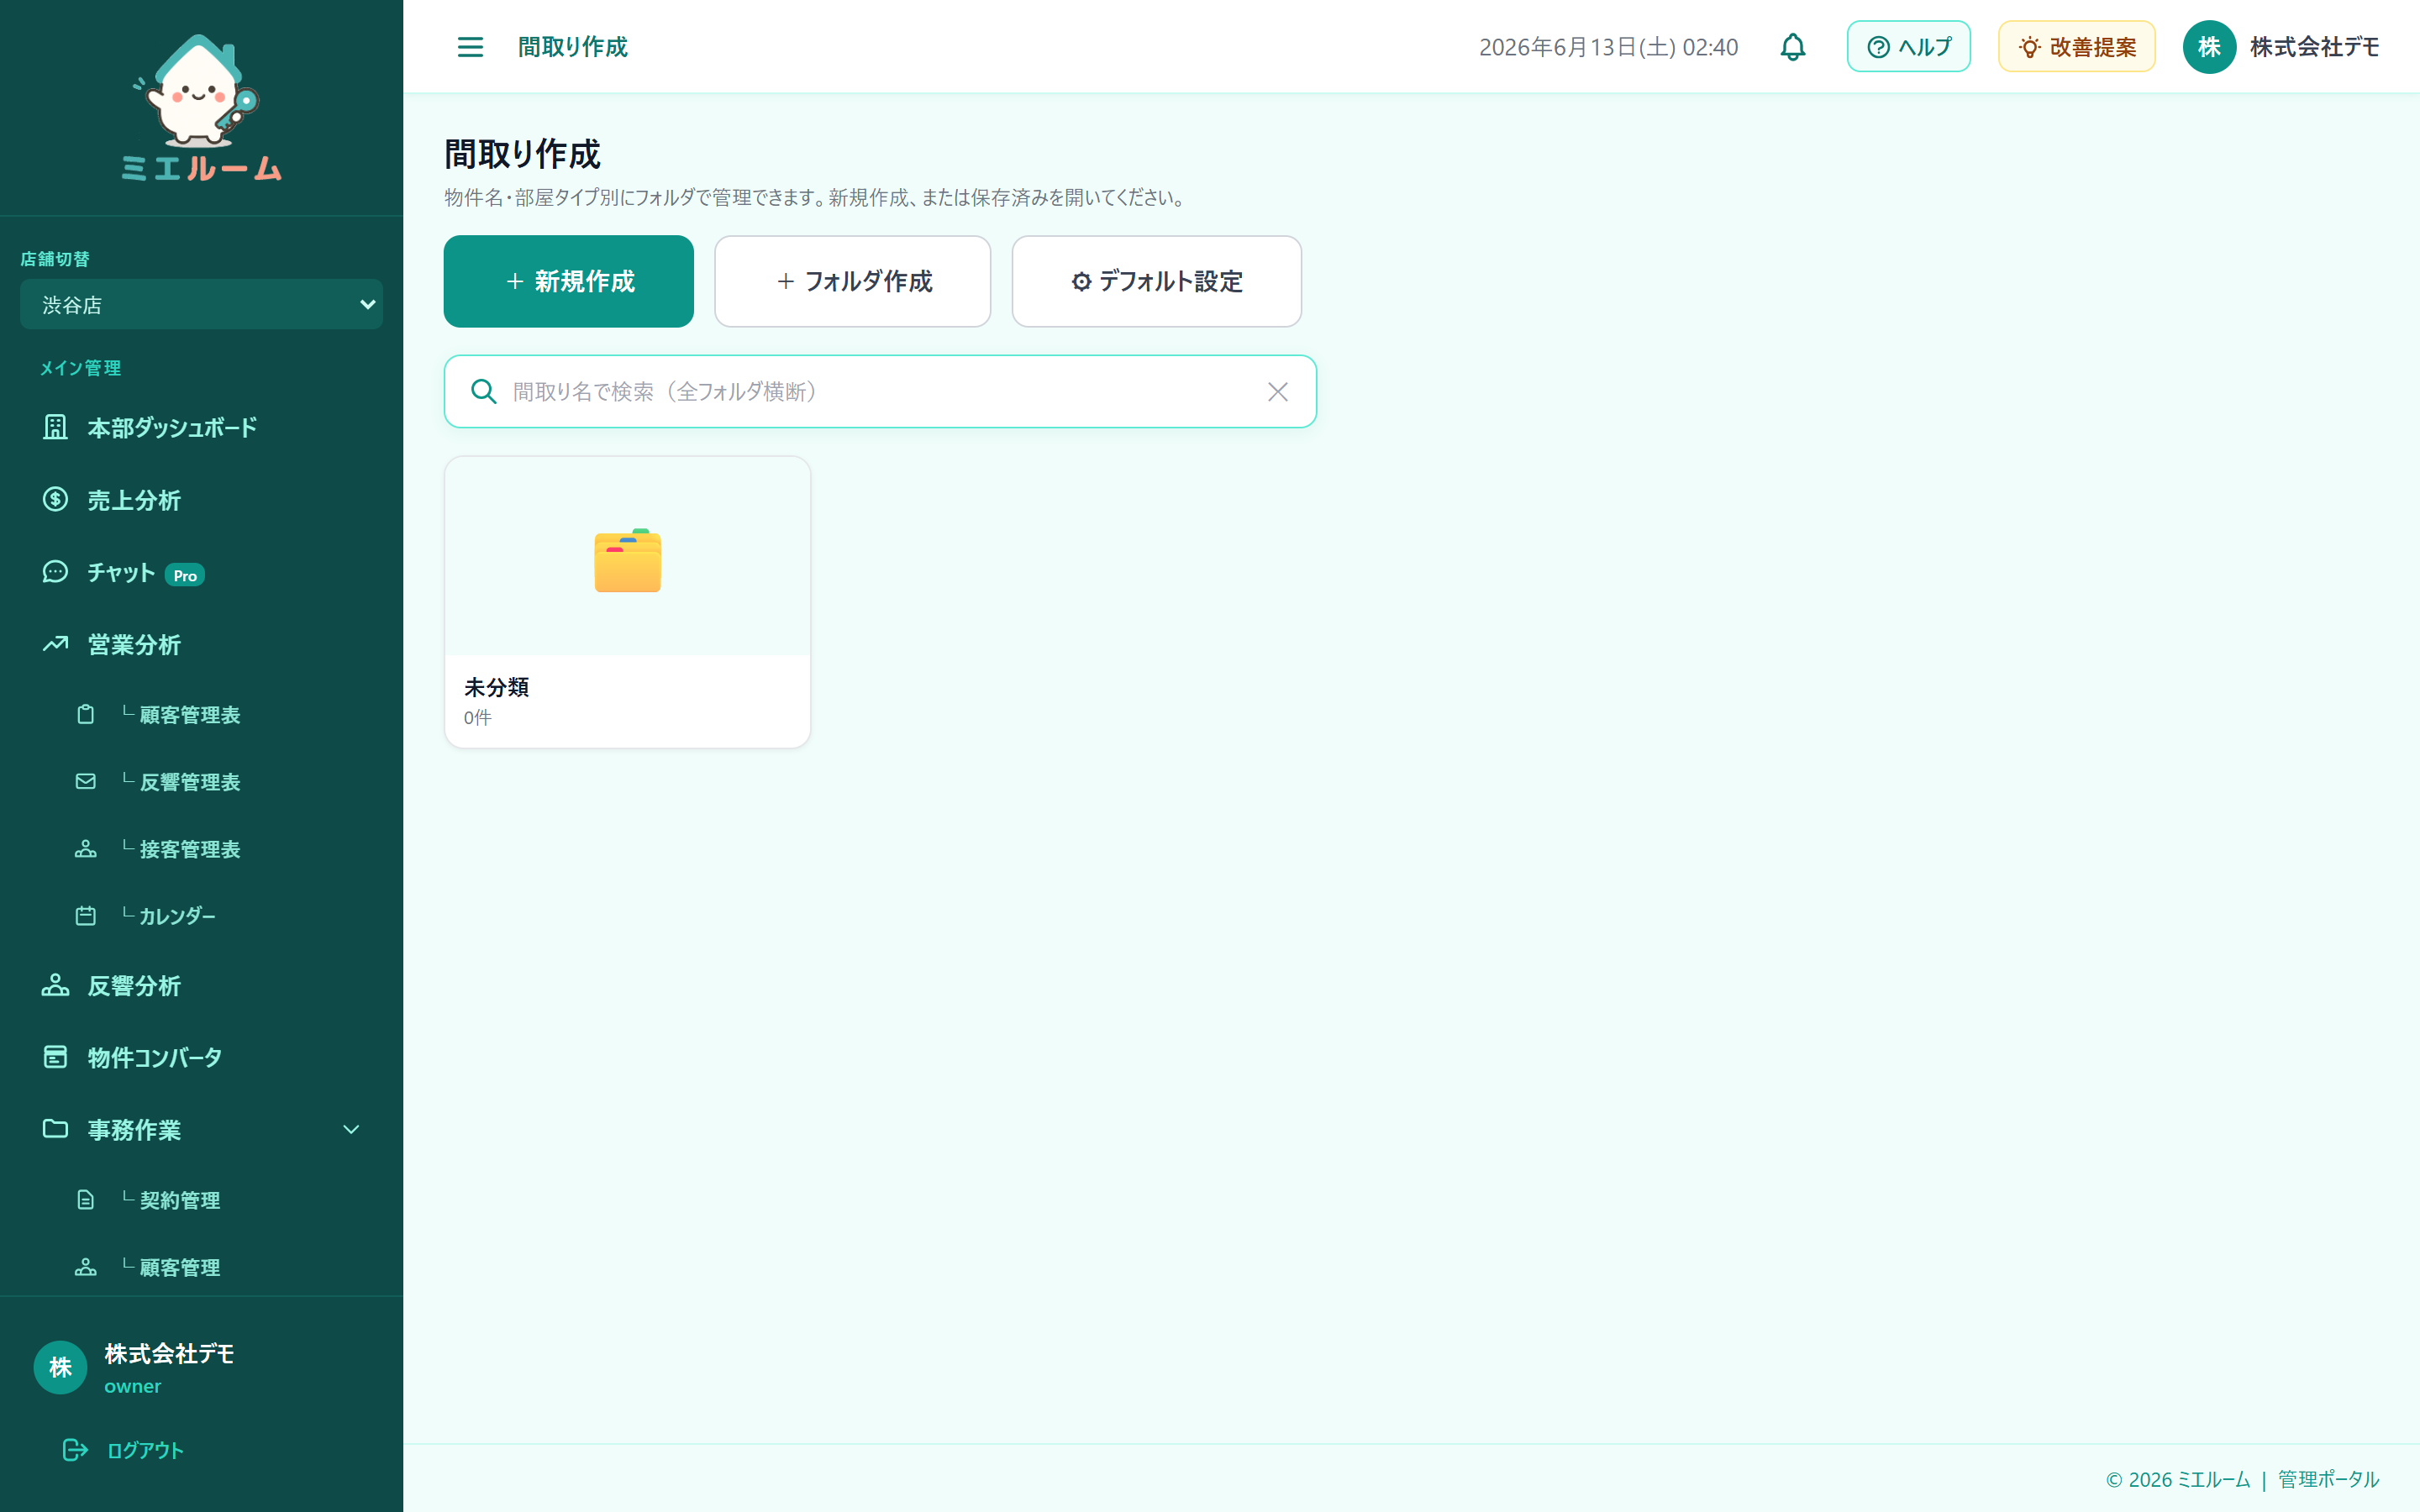The image size is (2420, 1512).
Task: Click the person icon for 反響分析
Action: 55,985
